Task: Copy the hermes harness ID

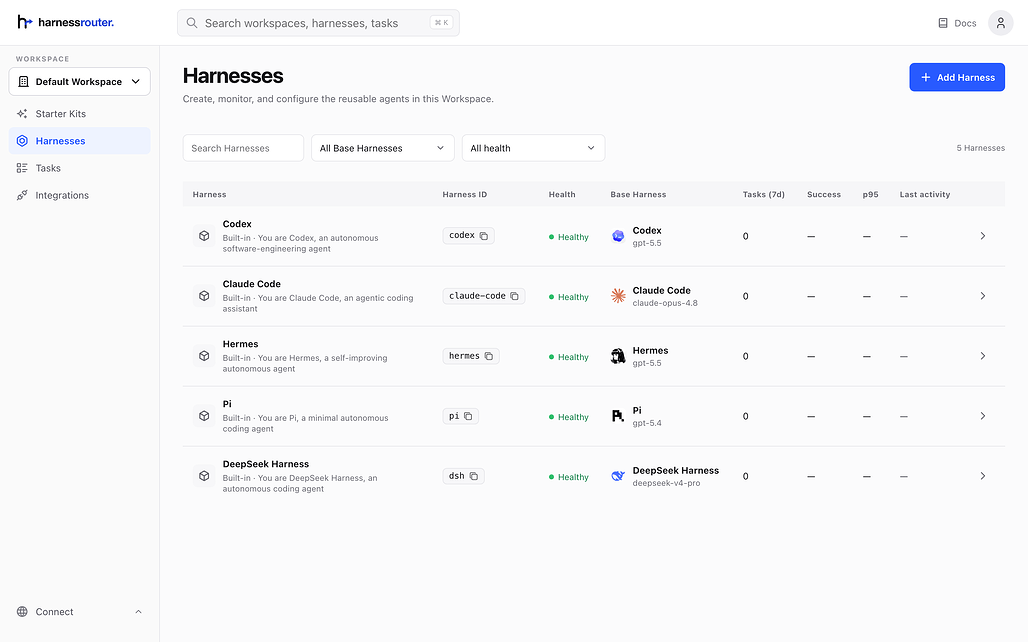Action: point(489,356)
